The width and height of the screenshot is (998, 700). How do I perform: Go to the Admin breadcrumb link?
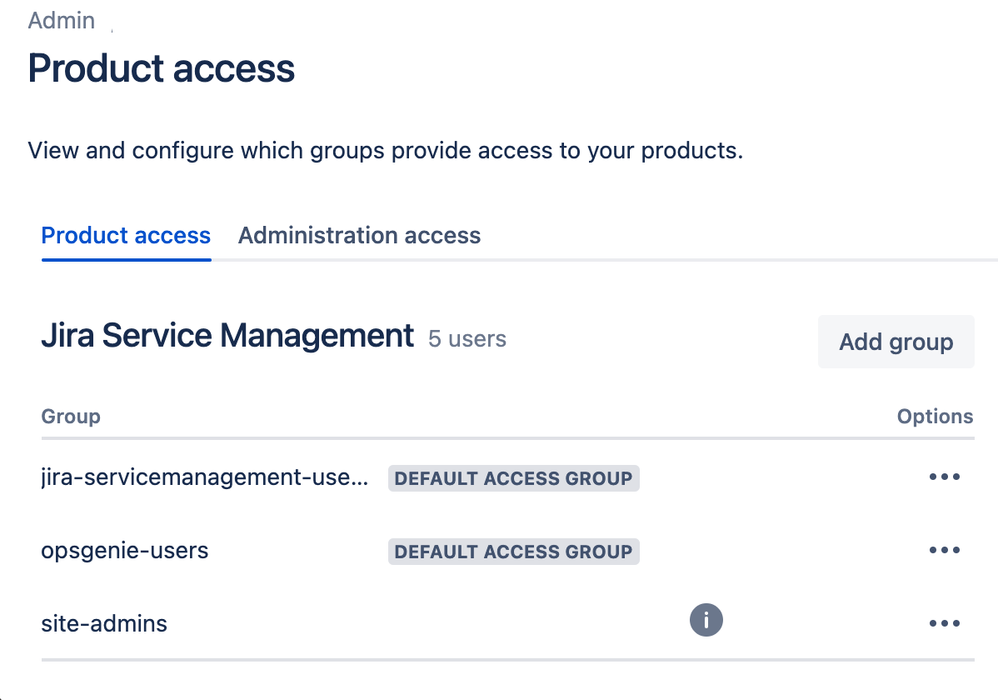[x=62, y=21]
